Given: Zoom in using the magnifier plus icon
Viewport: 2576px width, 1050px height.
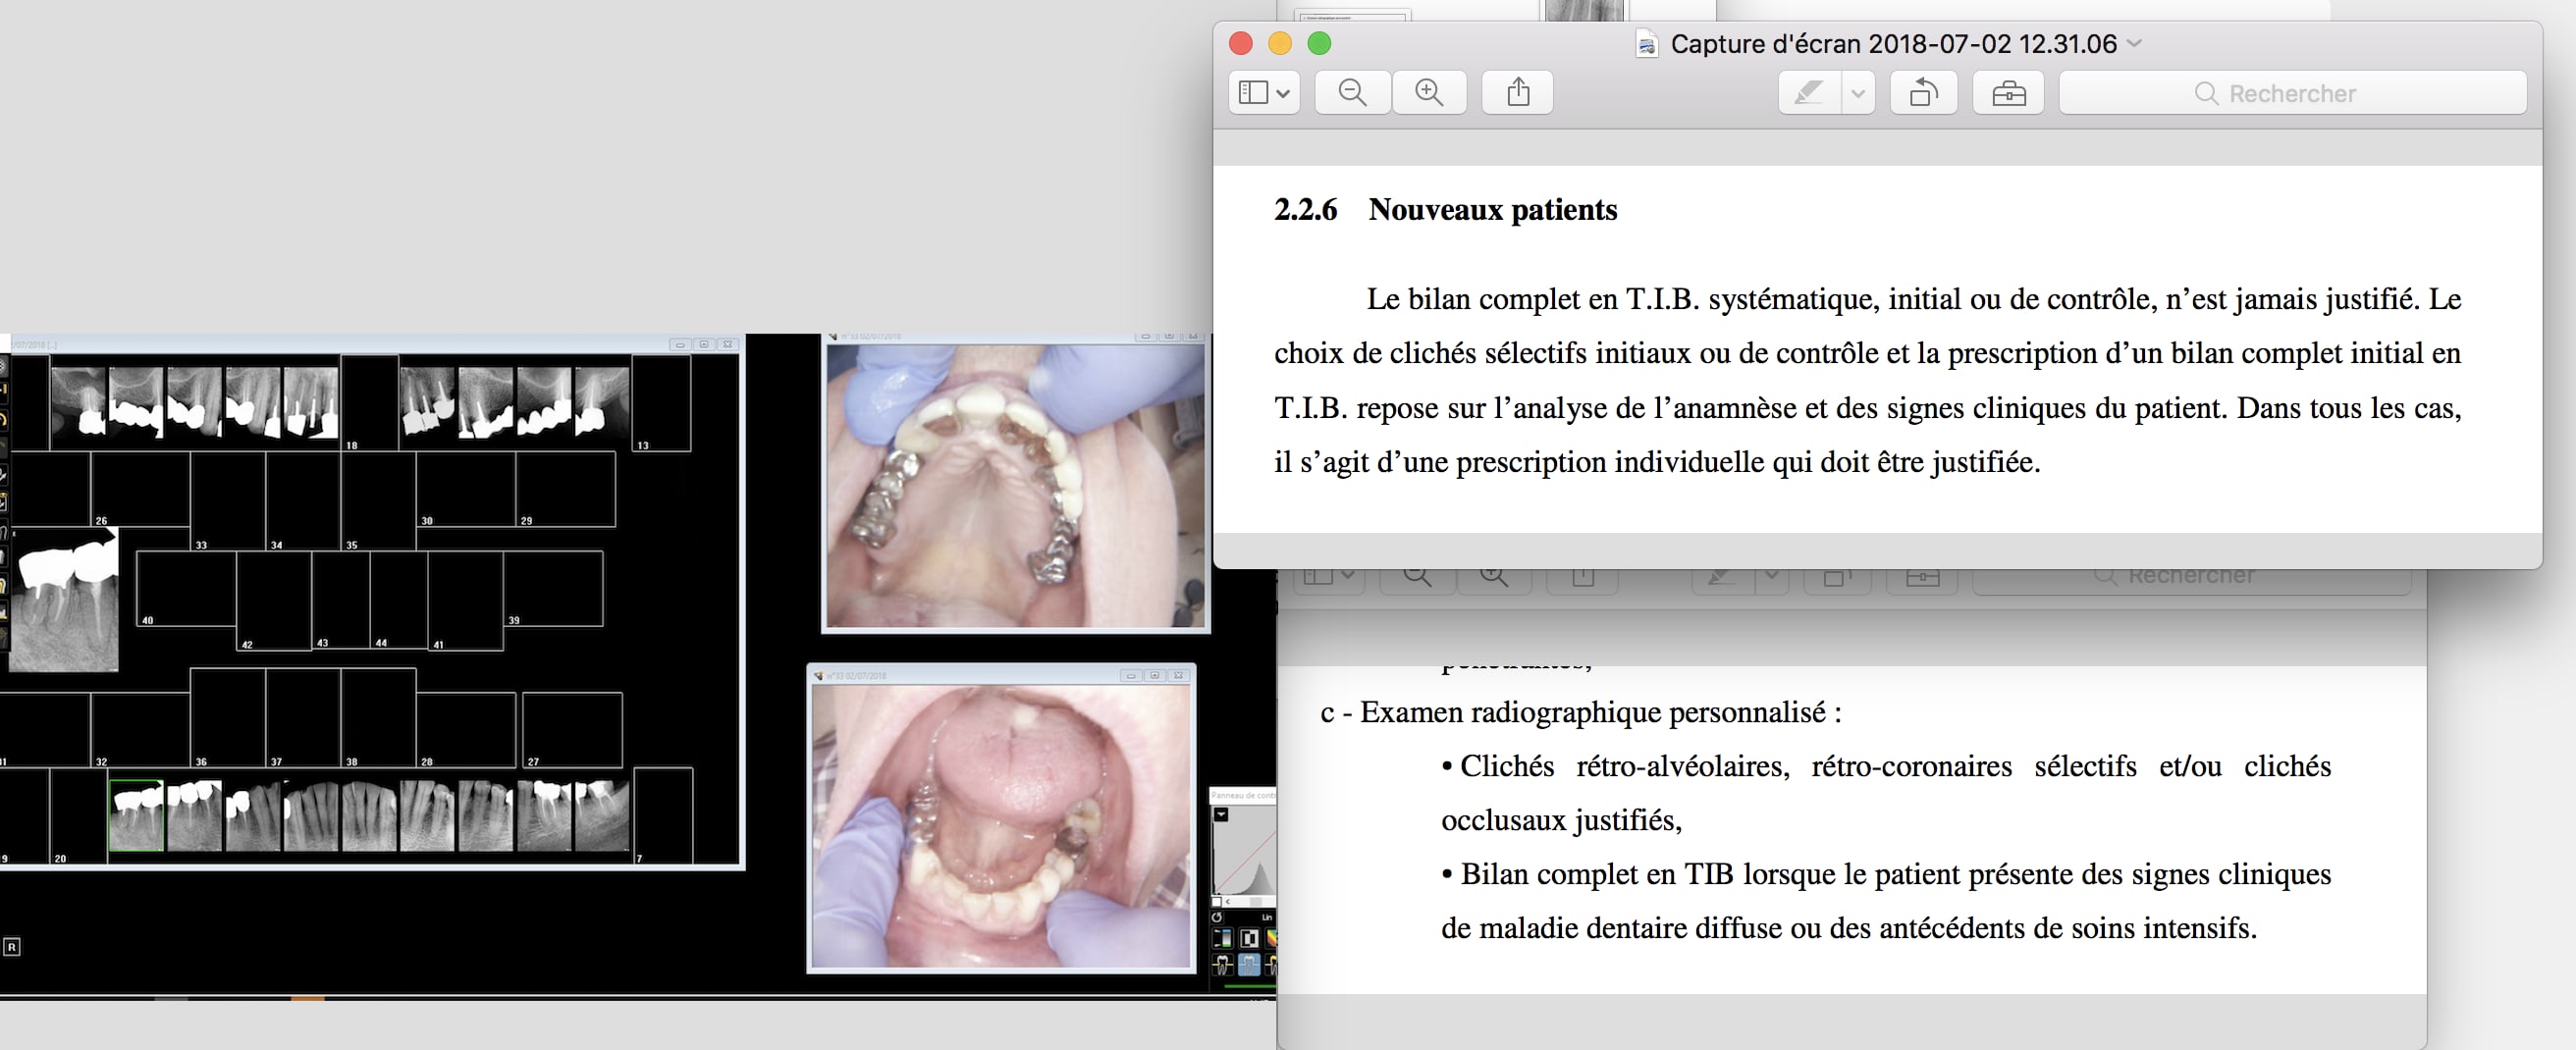Looking at the screenshot, I should [x=1429, y=93].
